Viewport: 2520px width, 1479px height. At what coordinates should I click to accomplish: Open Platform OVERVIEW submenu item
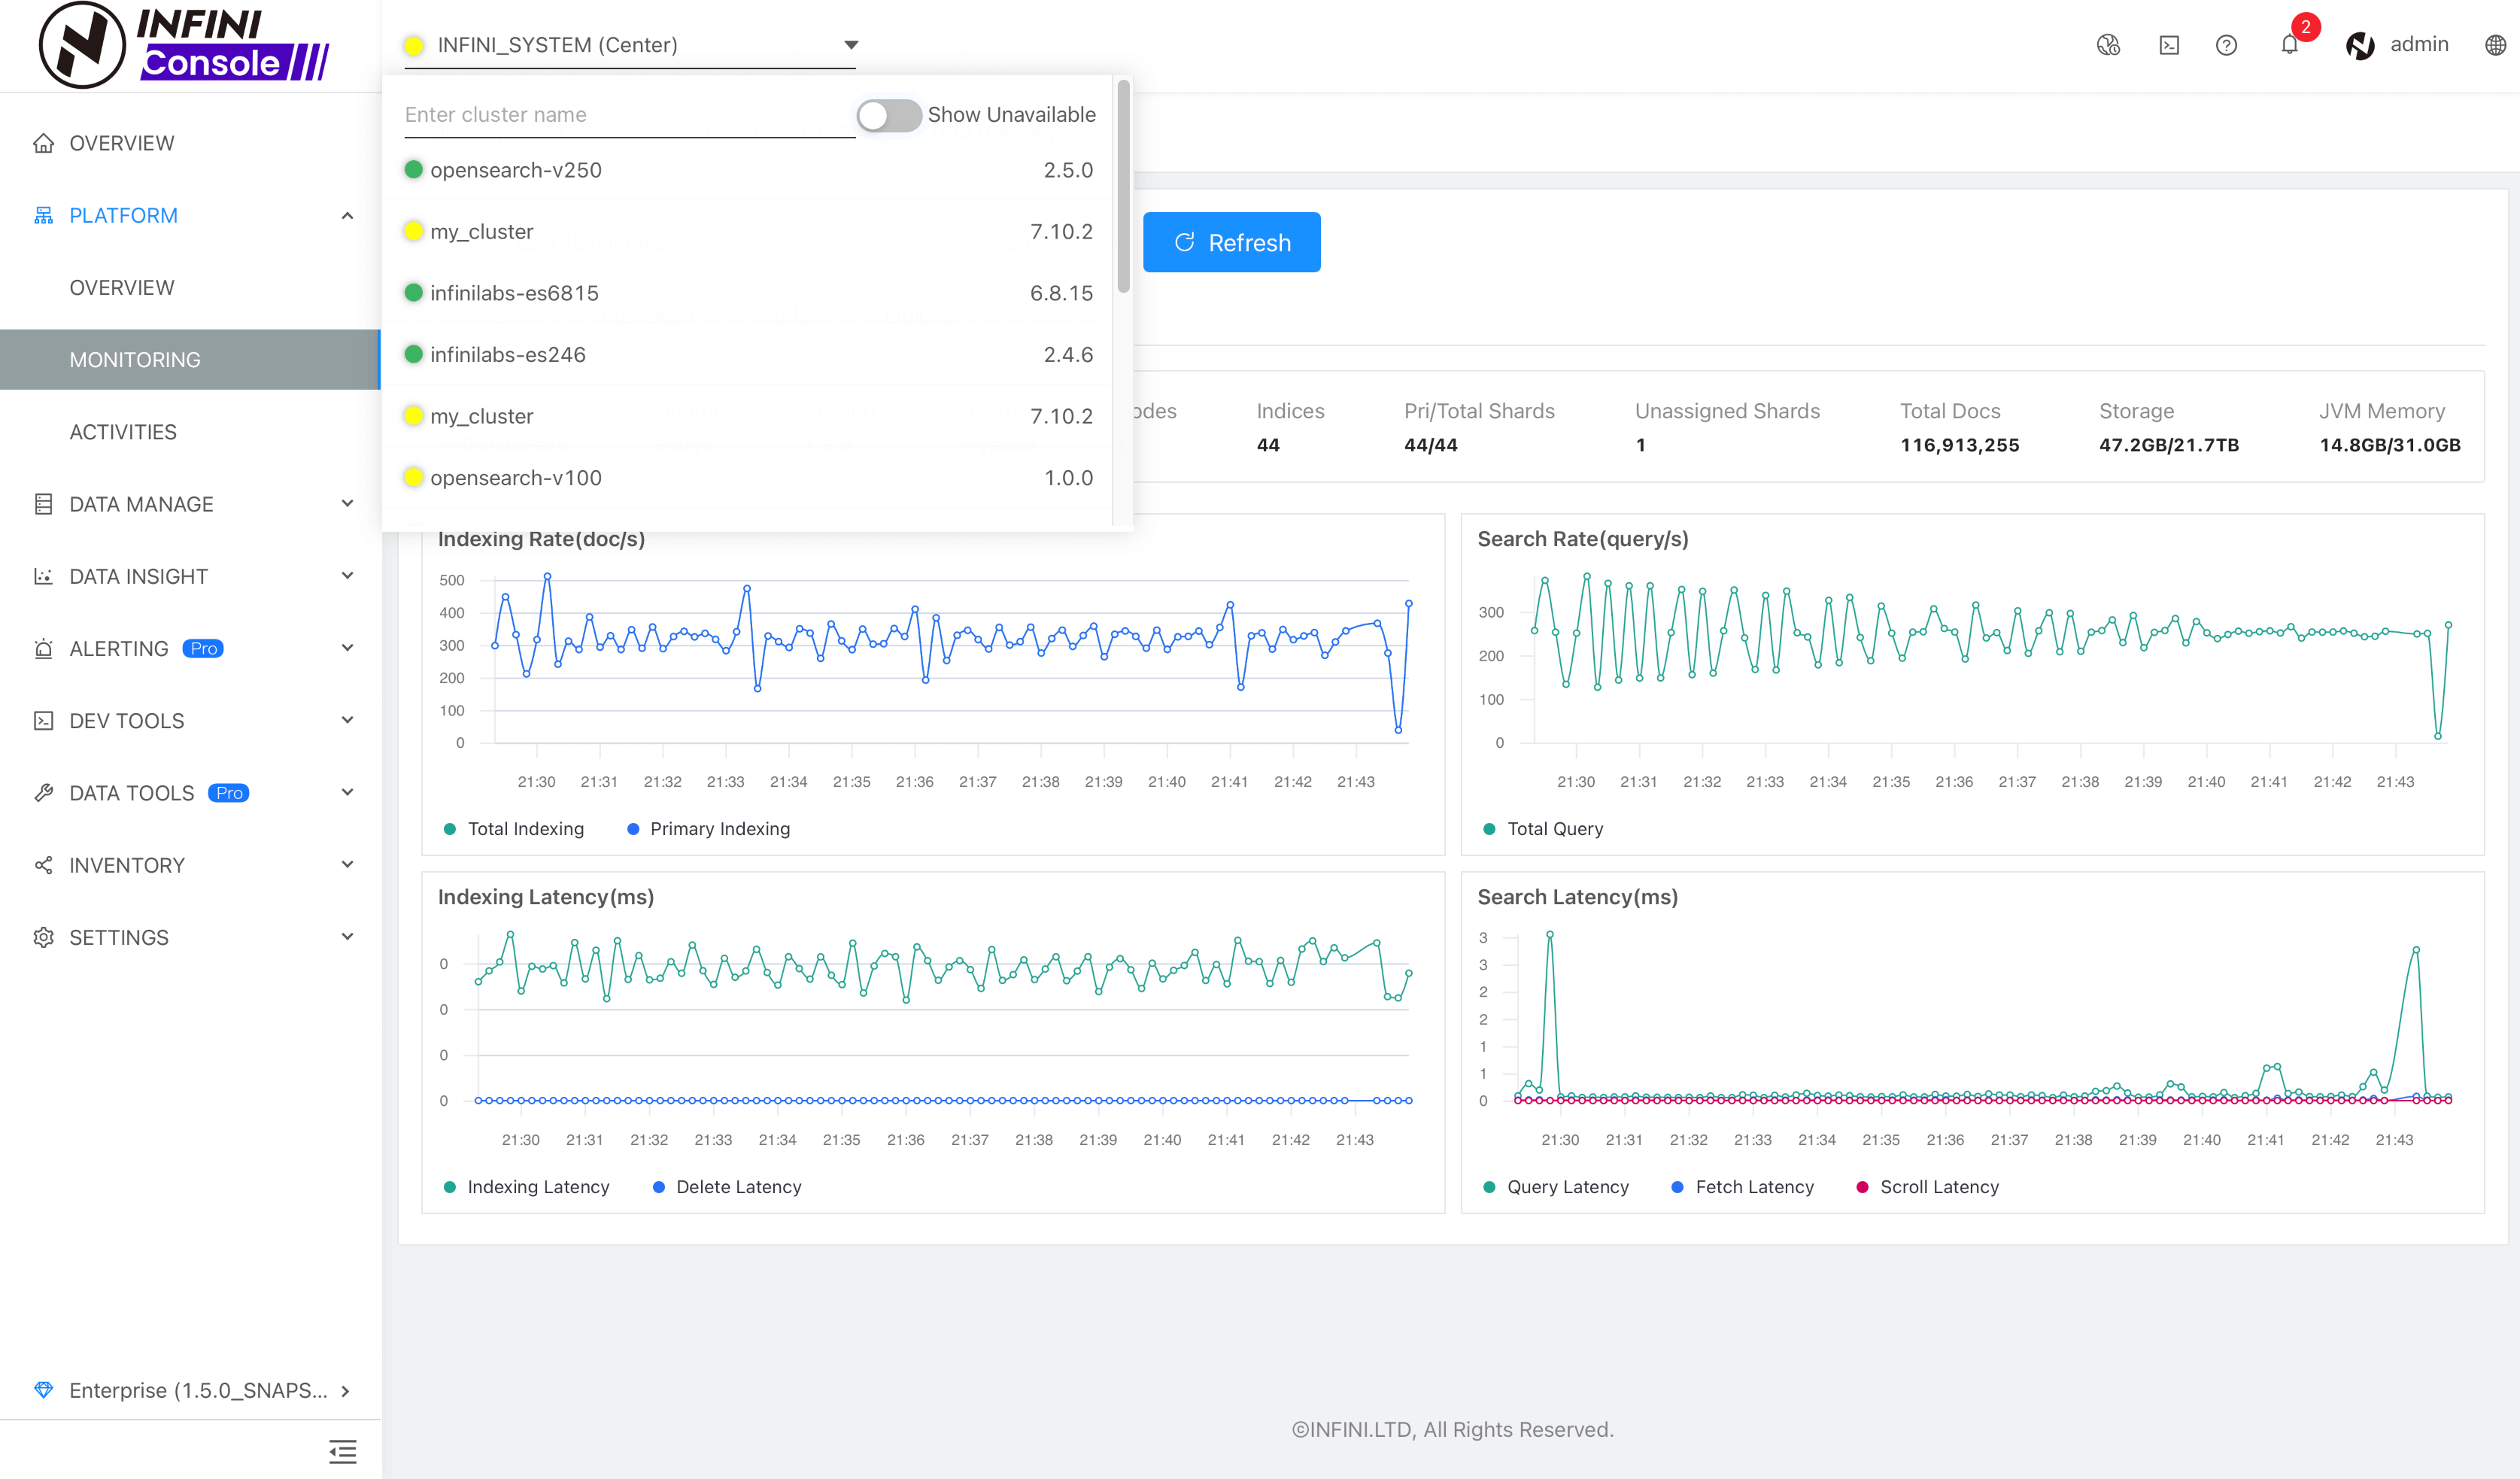coord(122,288)
